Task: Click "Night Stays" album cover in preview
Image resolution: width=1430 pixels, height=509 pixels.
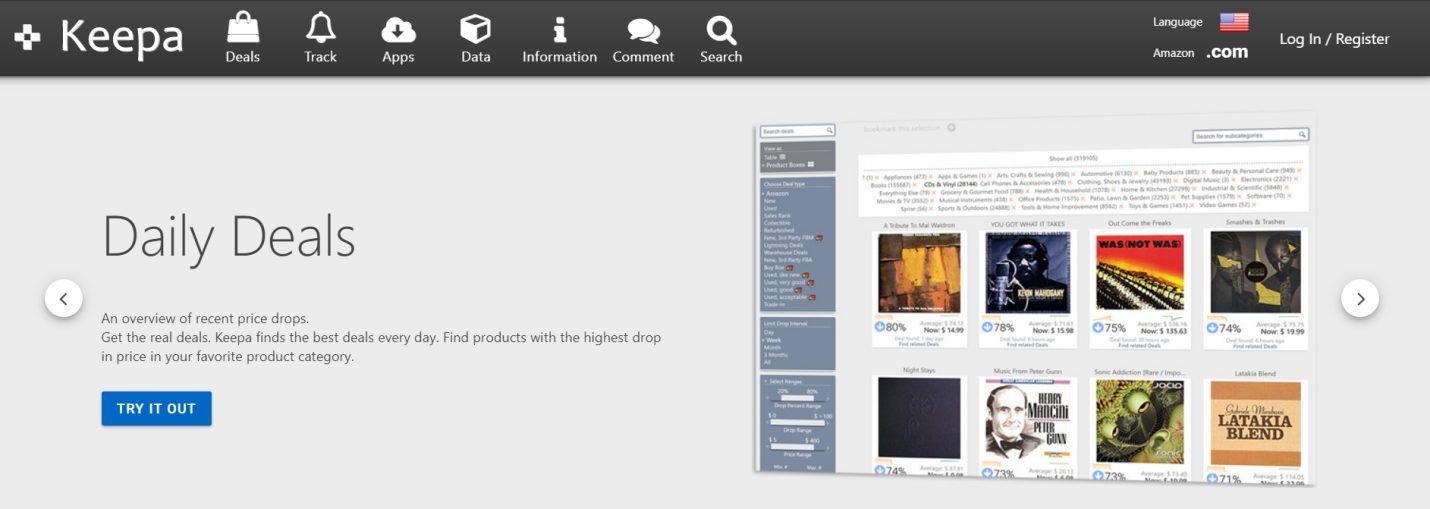Action: point(918,420)
